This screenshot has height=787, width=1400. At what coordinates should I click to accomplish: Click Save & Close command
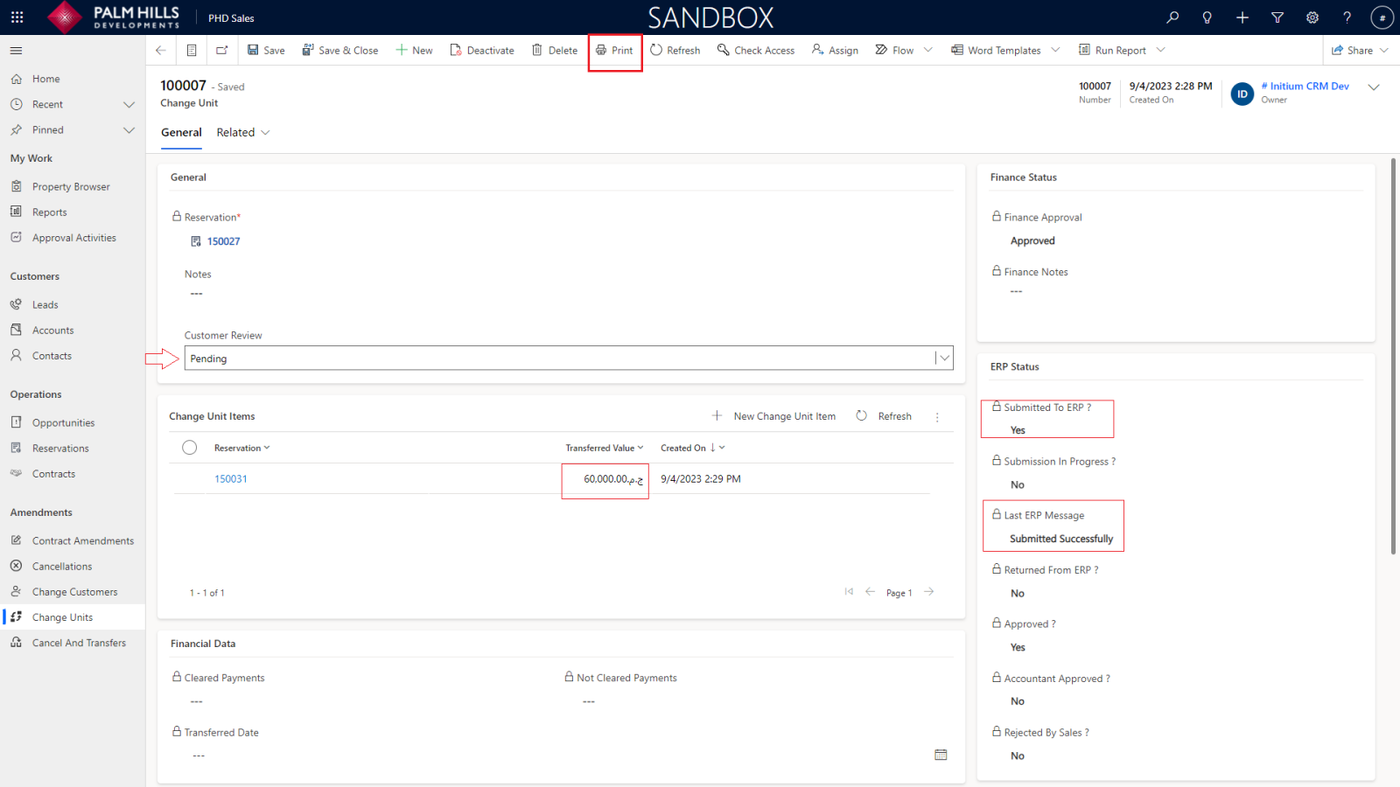coord(340,50)
